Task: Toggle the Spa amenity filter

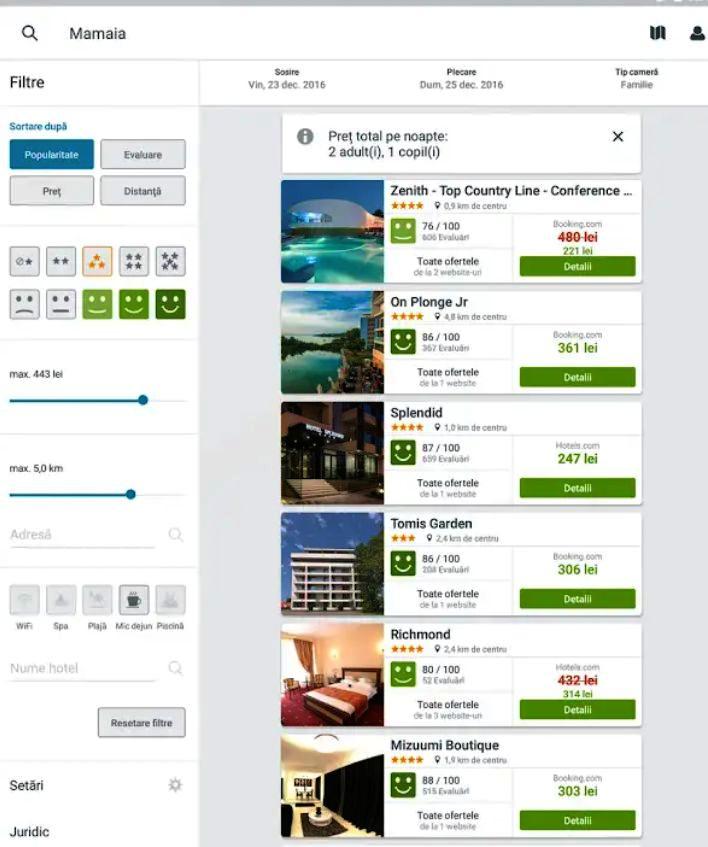Action: 61,600
